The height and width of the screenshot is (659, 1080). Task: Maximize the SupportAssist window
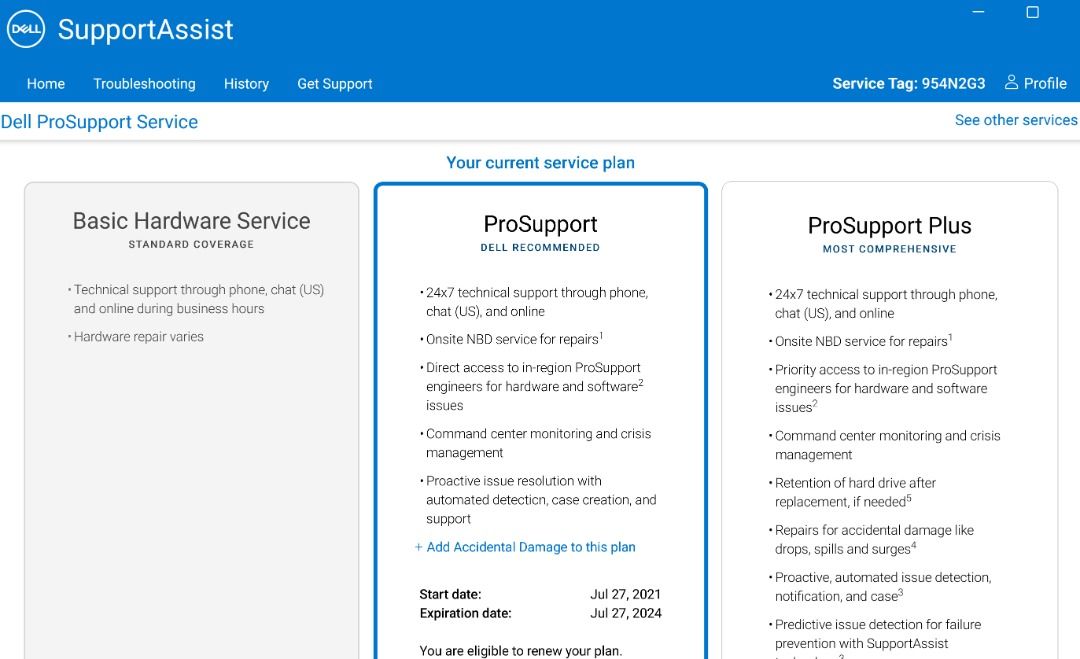1033,12
